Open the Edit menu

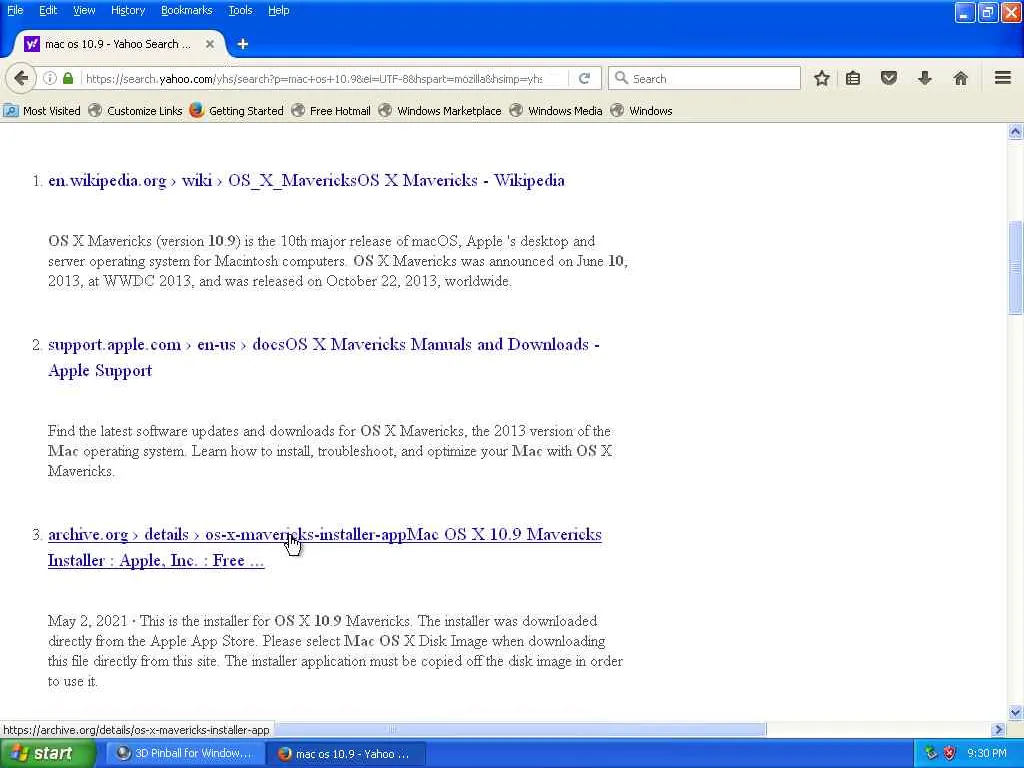point(48,10)
